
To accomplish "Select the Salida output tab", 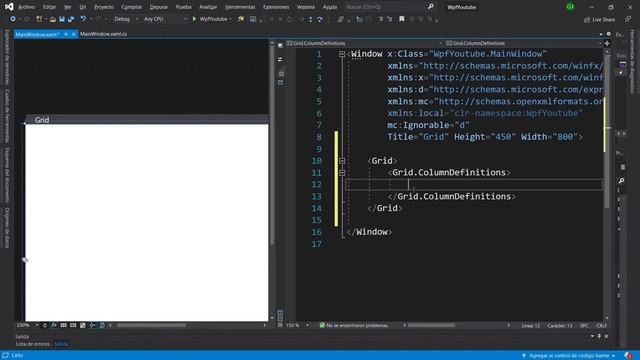I will click(x=61, y=344).
